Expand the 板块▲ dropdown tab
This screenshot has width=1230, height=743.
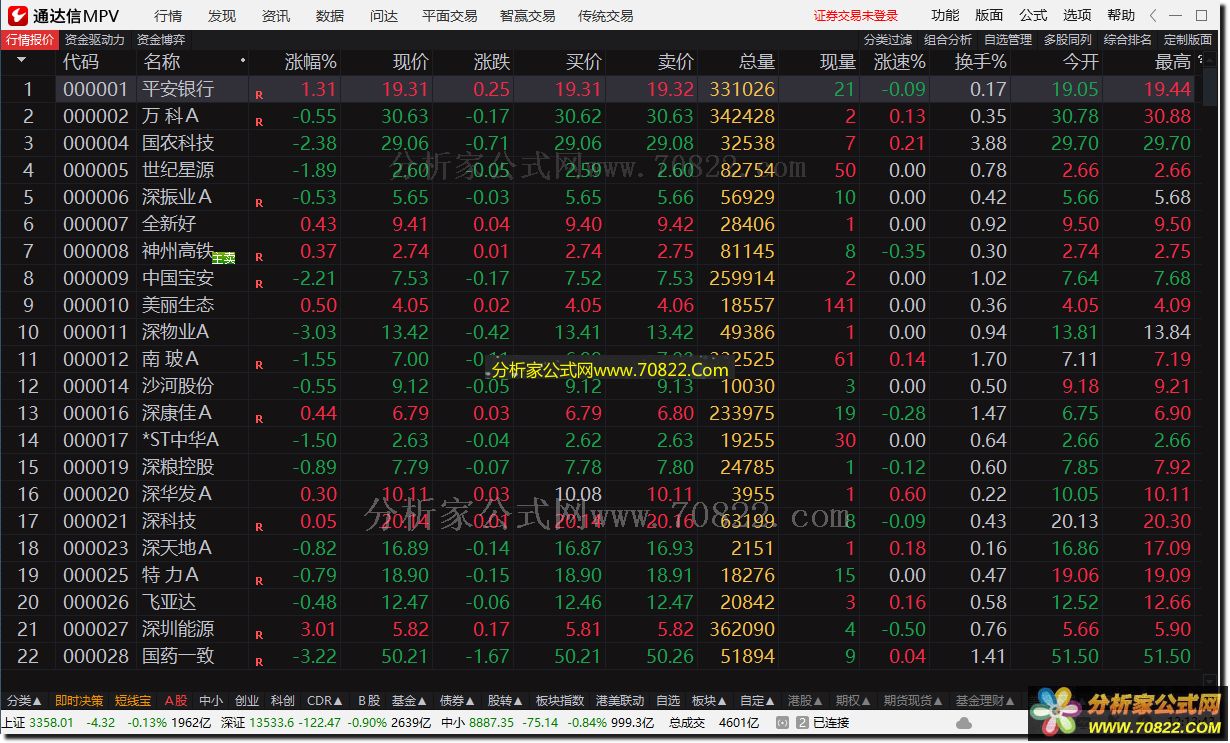click(x=709, y=701)
